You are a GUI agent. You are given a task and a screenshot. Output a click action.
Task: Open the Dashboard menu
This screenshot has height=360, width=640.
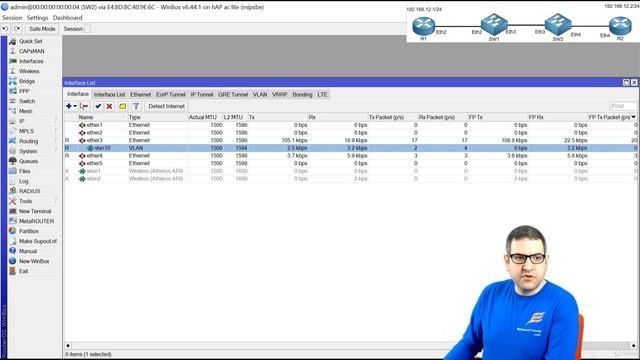tap(67, 18)
